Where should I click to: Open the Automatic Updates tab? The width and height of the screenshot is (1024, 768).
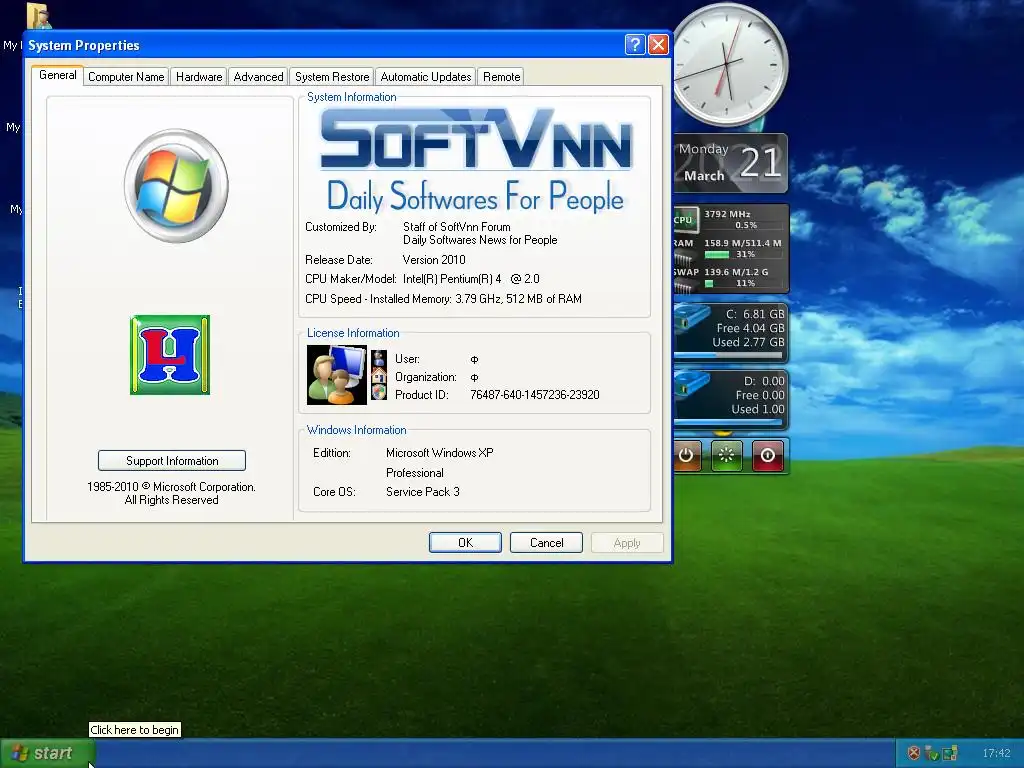(426, 77)
